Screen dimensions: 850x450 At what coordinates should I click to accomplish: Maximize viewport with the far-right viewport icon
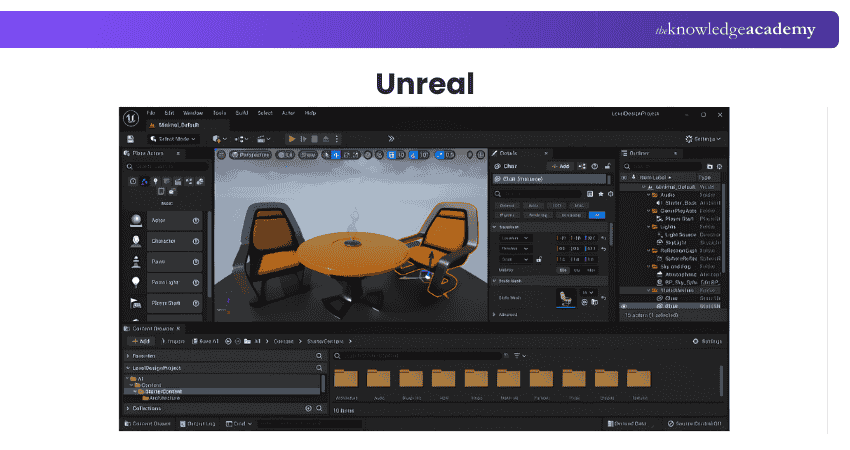(x=480, y=155)
